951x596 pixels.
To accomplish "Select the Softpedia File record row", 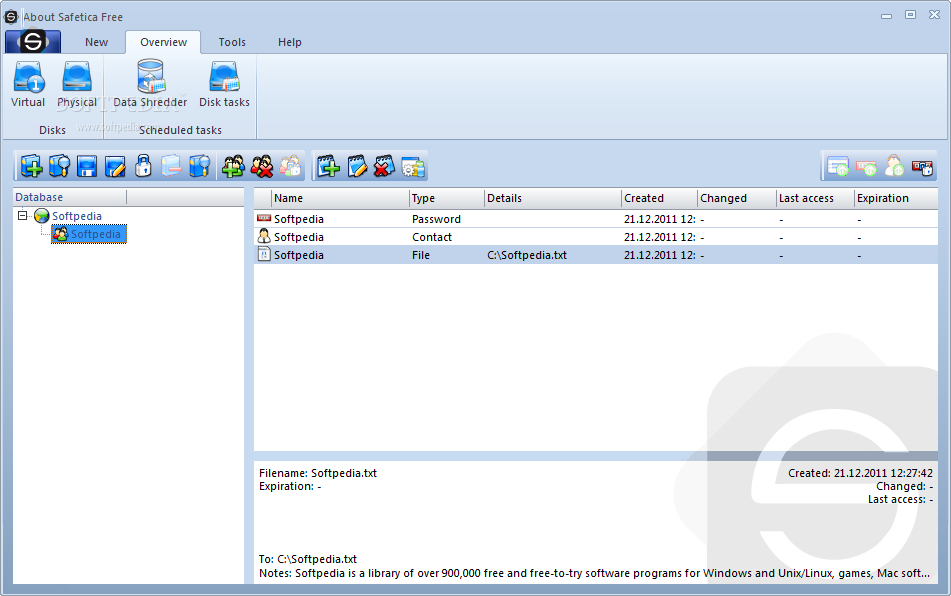I will point(596,255).
